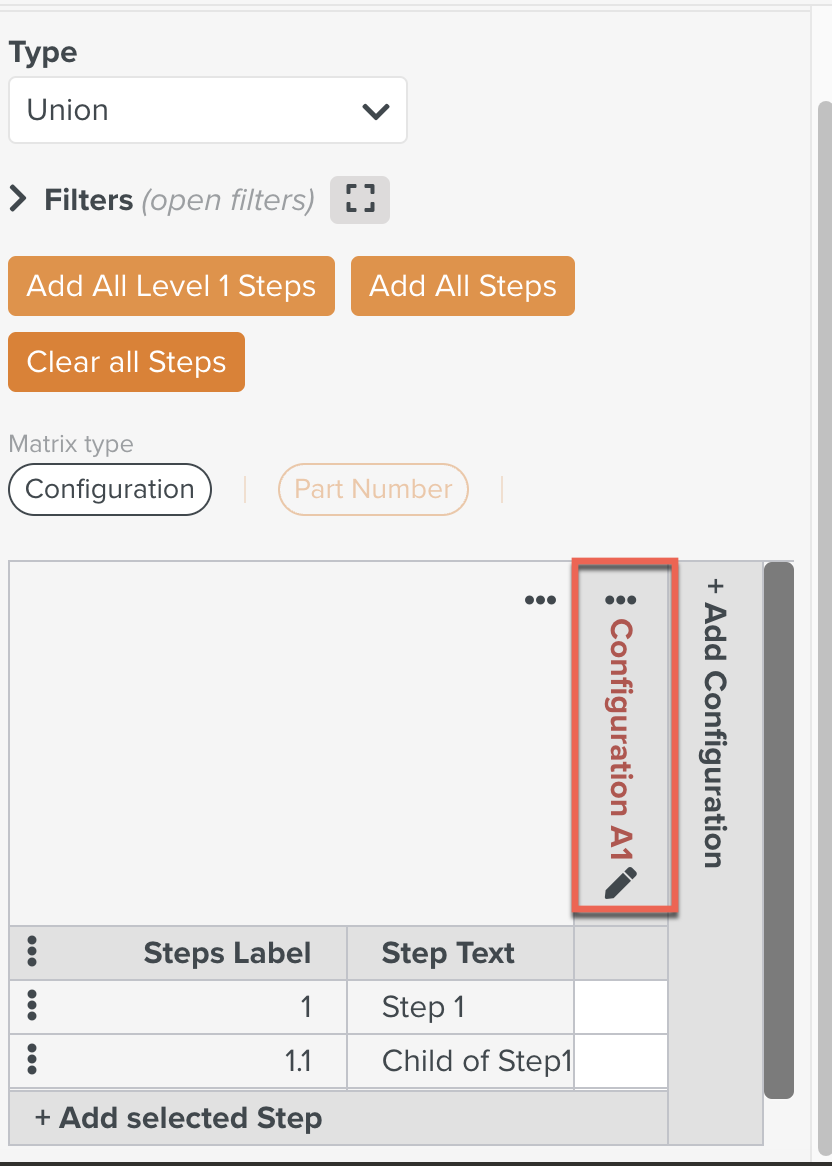Open three-dot menu for Step 1 row
The image size is (832, 1166).
tap(32, 1005)
